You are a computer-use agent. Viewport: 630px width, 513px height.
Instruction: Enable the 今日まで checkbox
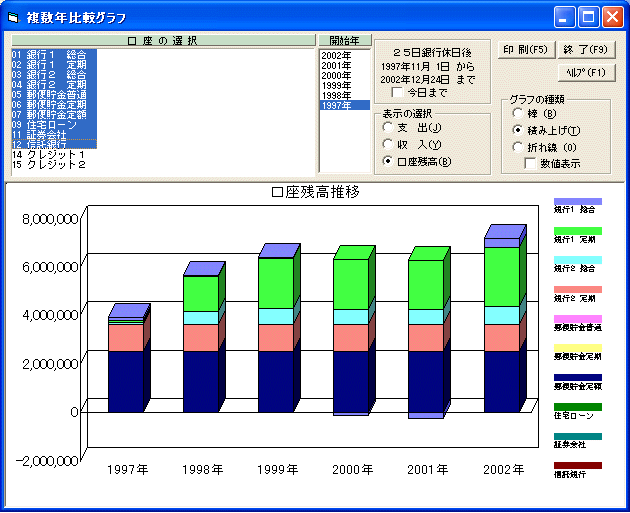point(398,92)
